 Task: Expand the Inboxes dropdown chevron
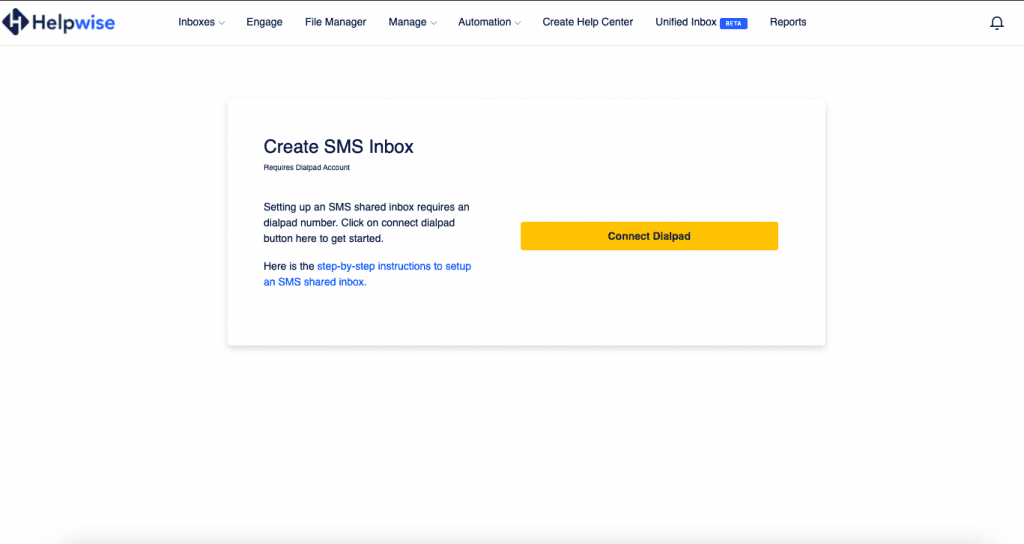point(222,23)
